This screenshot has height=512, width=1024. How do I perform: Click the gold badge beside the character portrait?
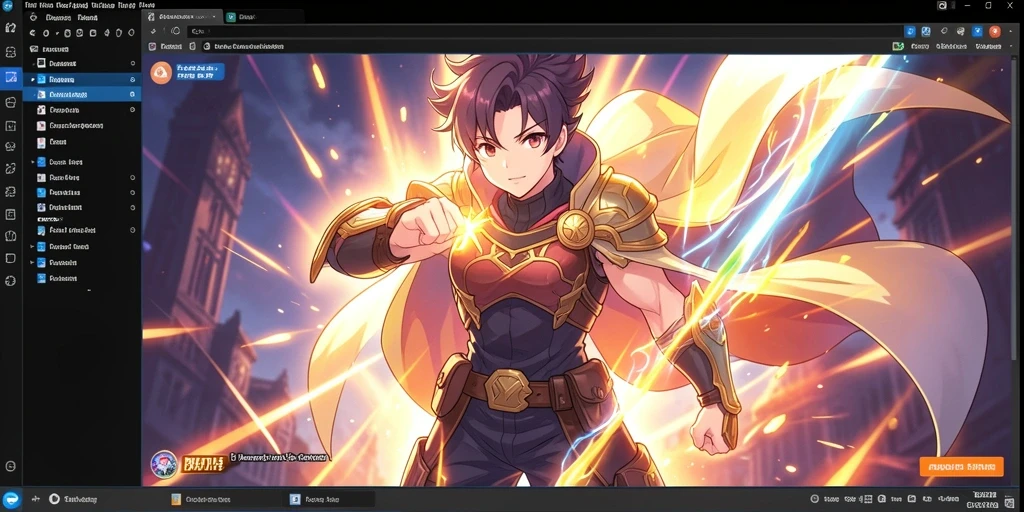tap(202, 464)
